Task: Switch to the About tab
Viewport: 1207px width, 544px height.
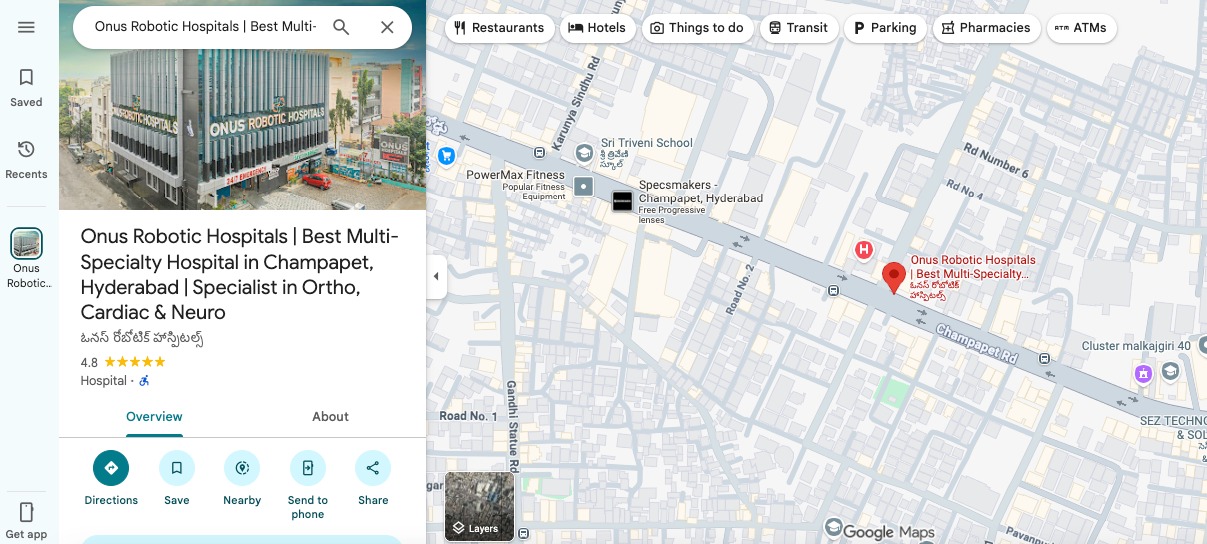Action: (x=330, y=417)
